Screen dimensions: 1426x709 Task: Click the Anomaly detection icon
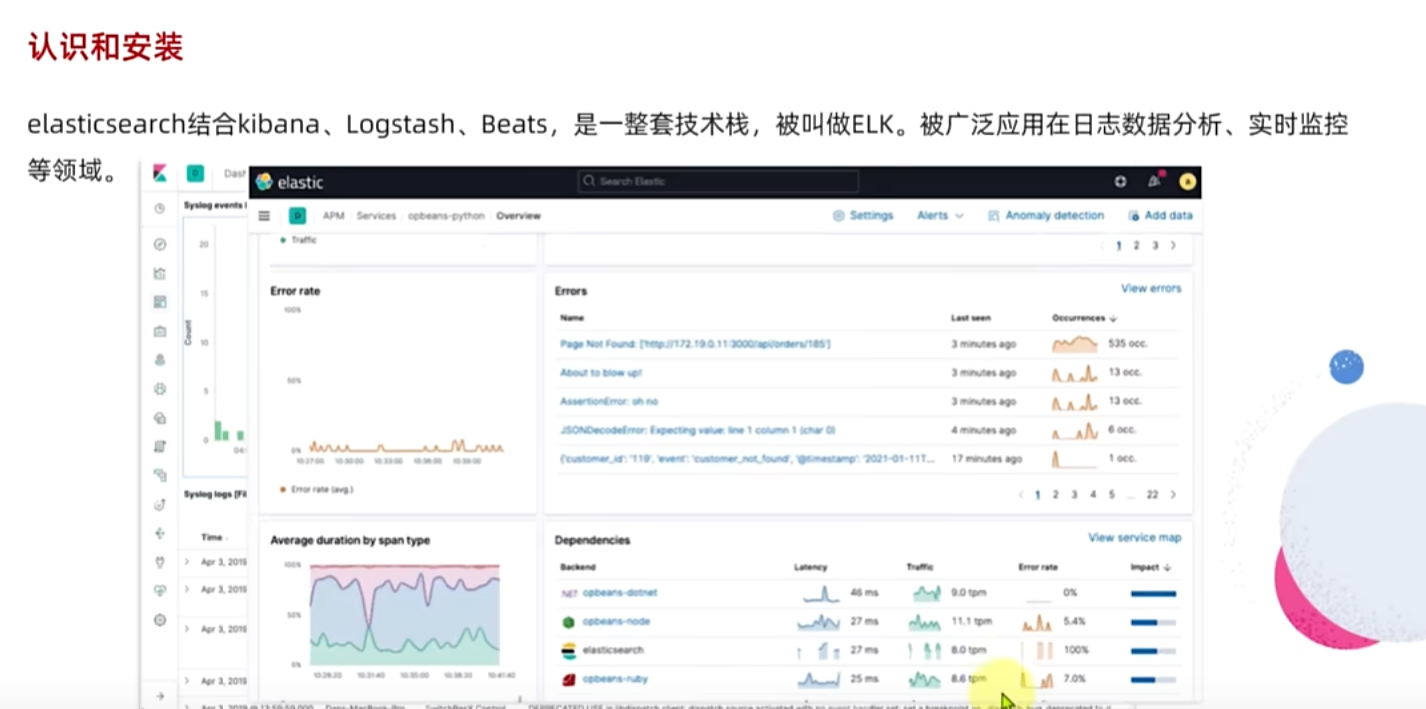pyautogui.click(x=994, y=216)
